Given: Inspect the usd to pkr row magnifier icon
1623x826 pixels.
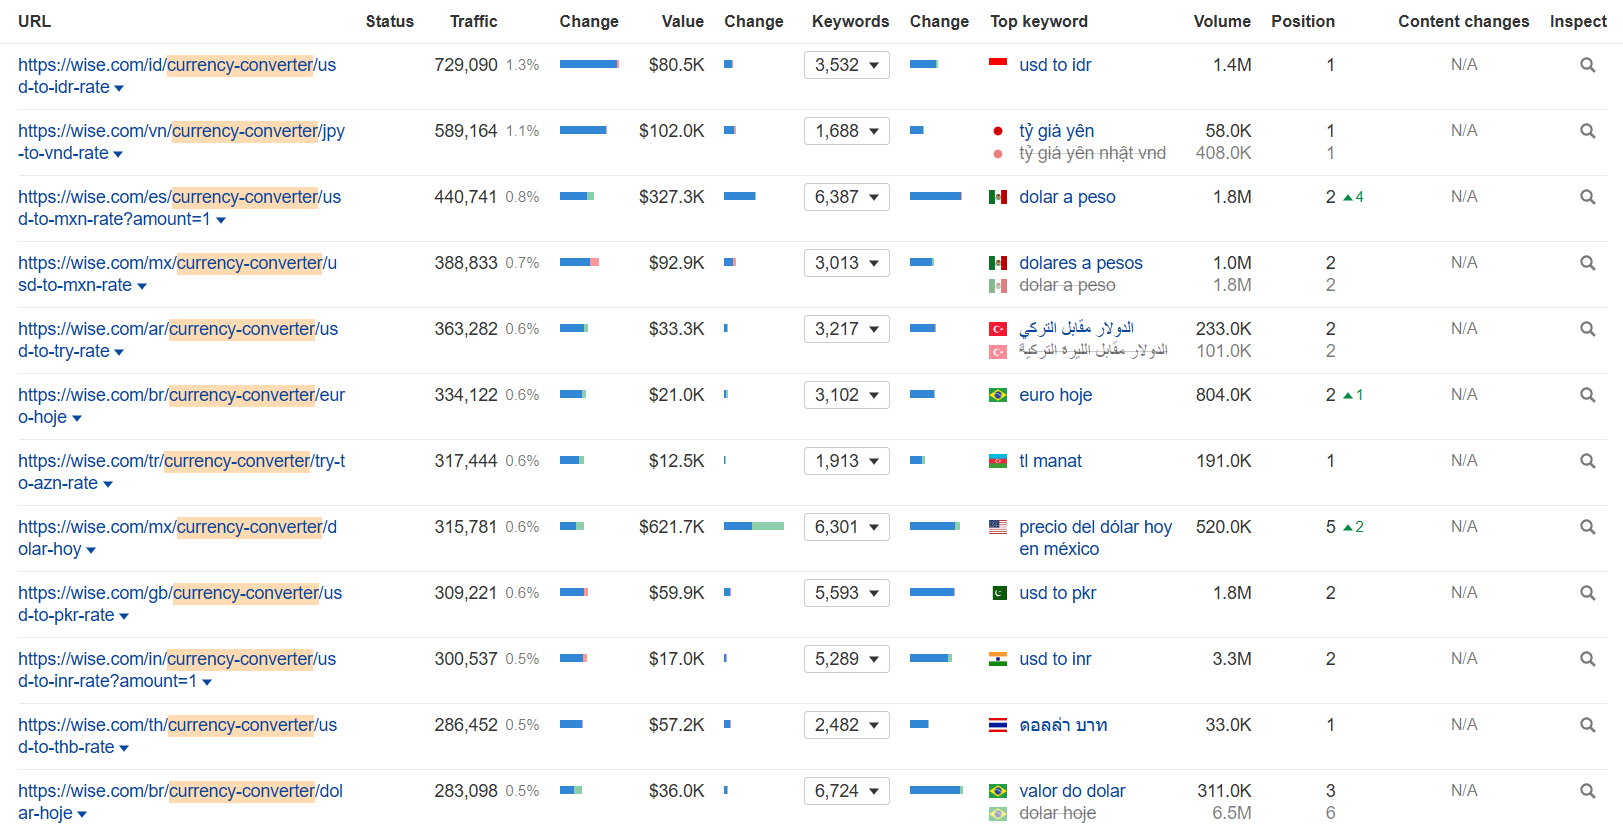Looking at the screenshot, I should (x=1587, y=593).
